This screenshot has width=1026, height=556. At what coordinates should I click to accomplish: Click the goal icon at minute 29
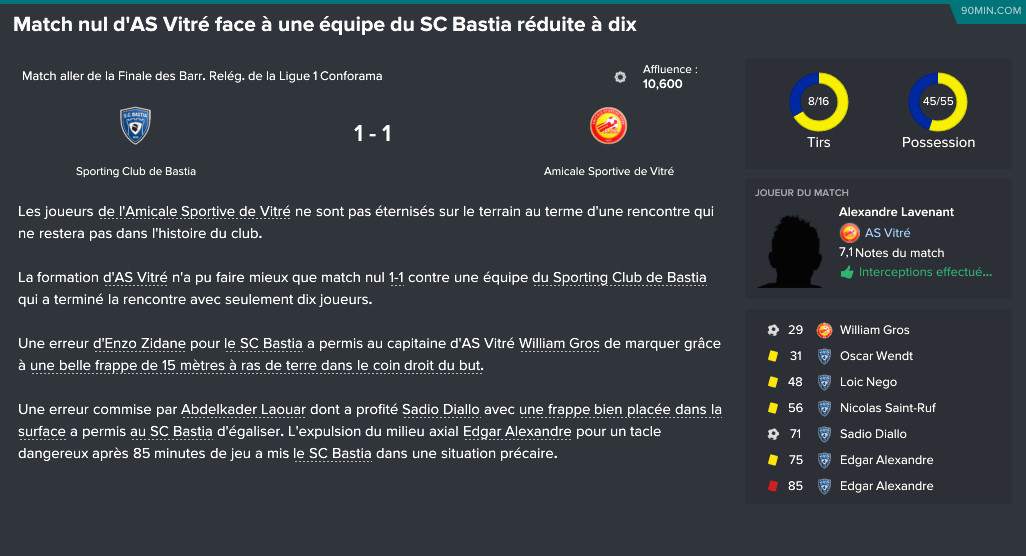coord(773,330)
